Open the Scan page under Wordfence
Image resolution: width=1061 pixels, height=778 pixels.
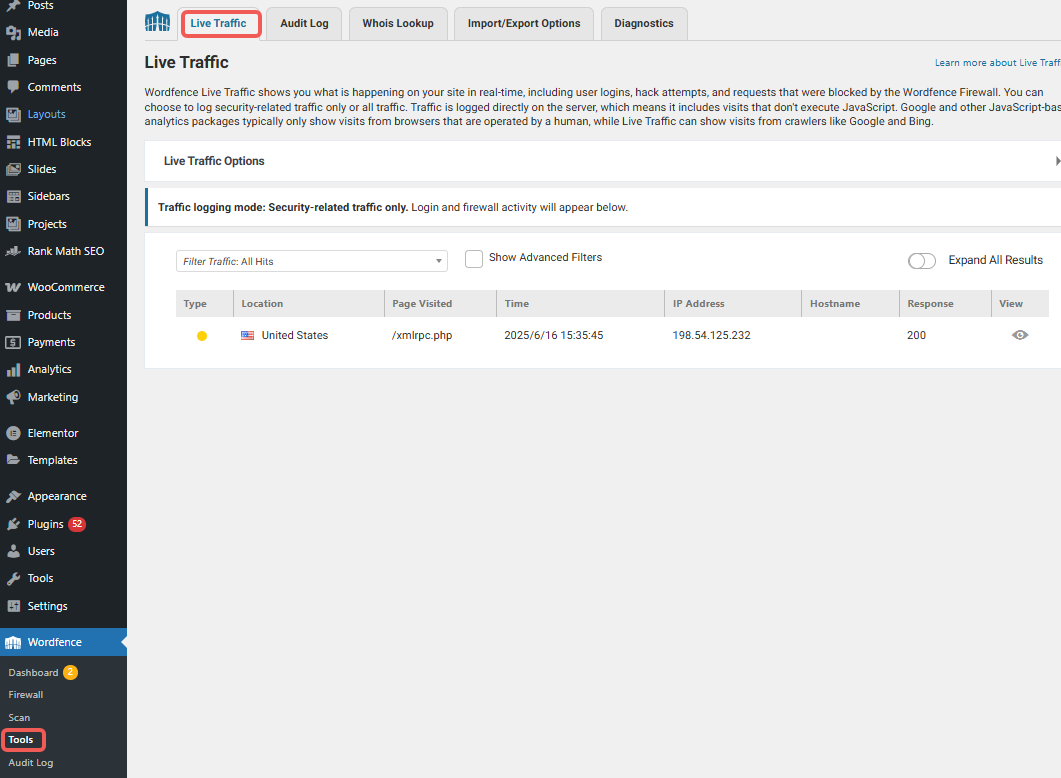19,717
